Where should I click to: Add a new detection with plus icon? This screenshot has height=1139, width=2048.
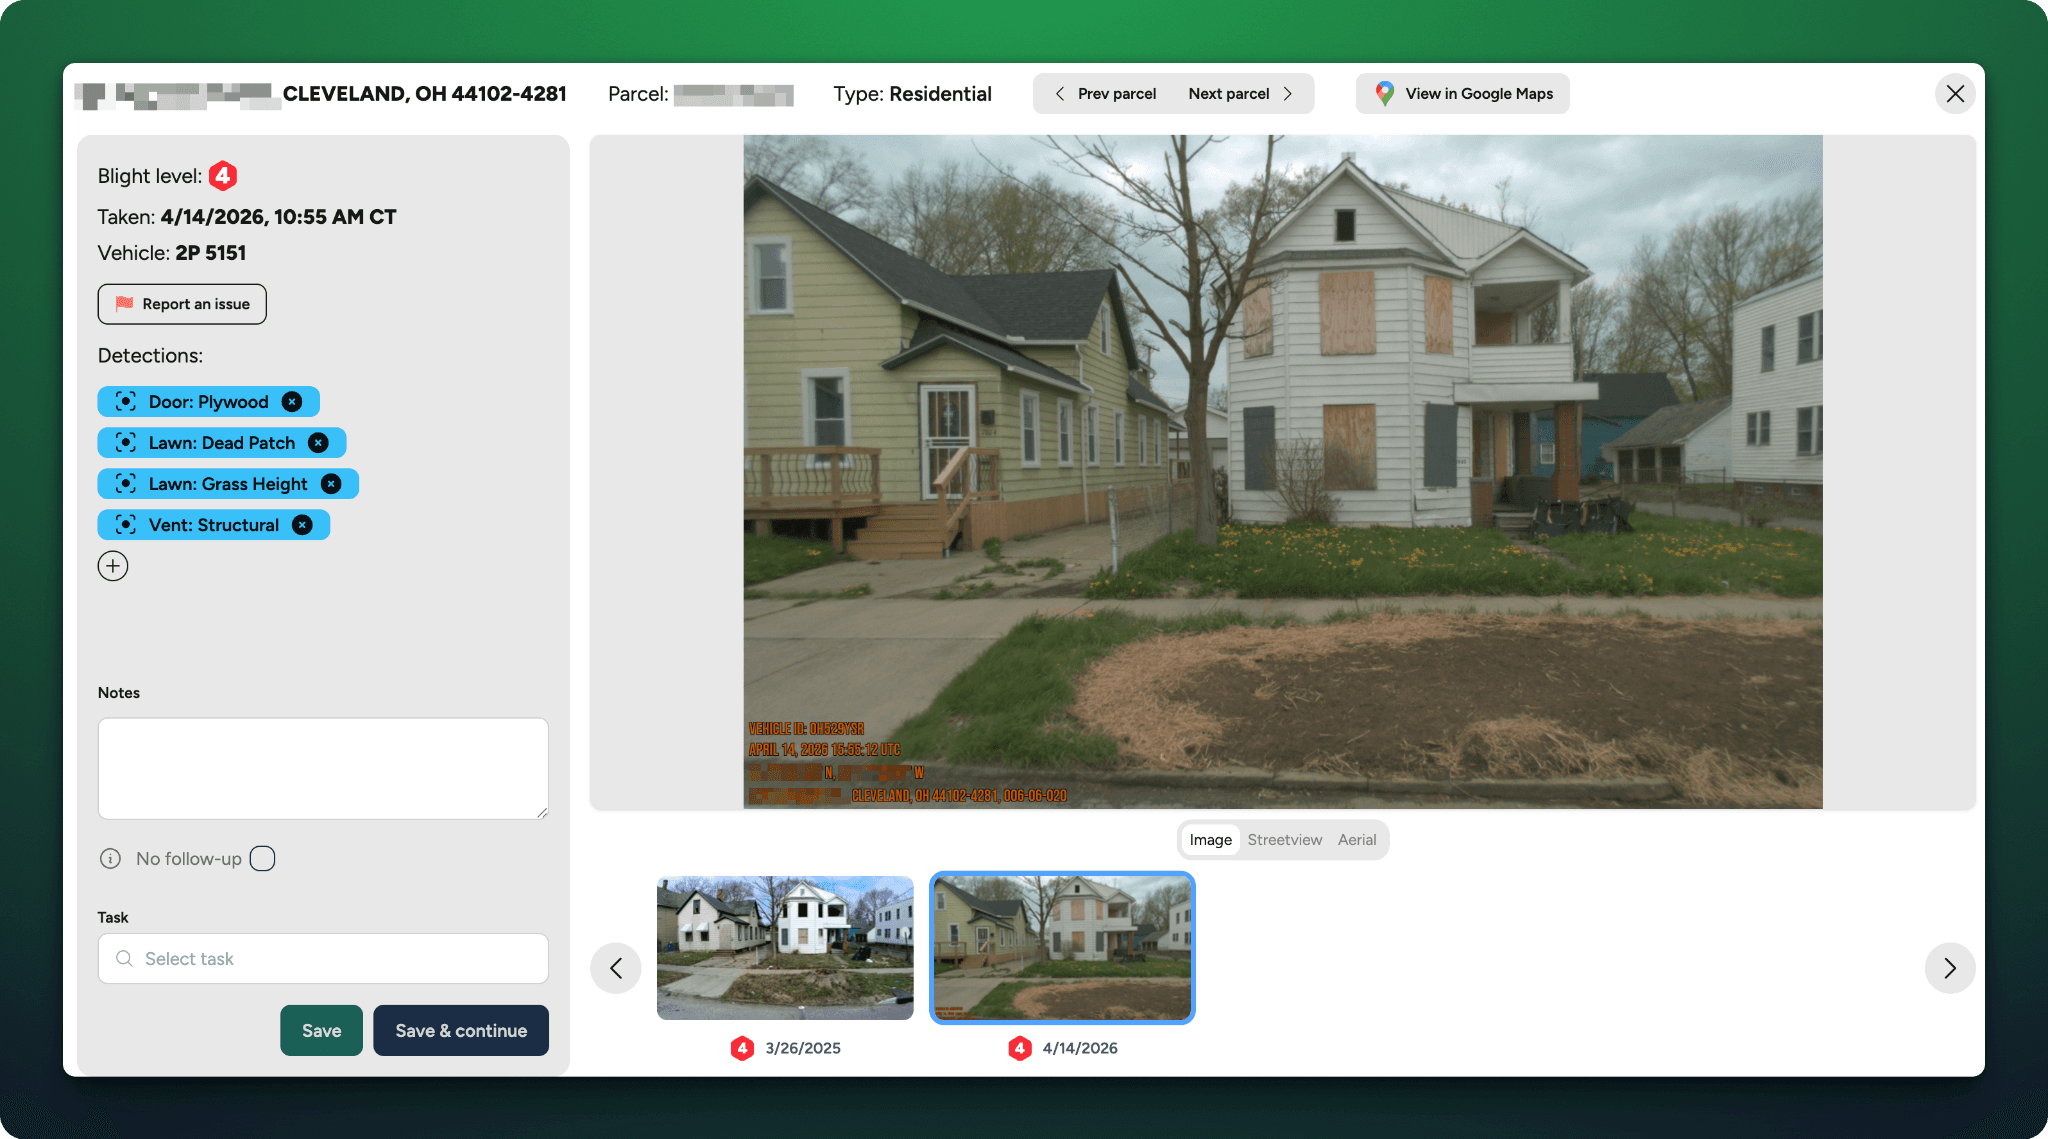pyautogui.click(x=113, y=566)
